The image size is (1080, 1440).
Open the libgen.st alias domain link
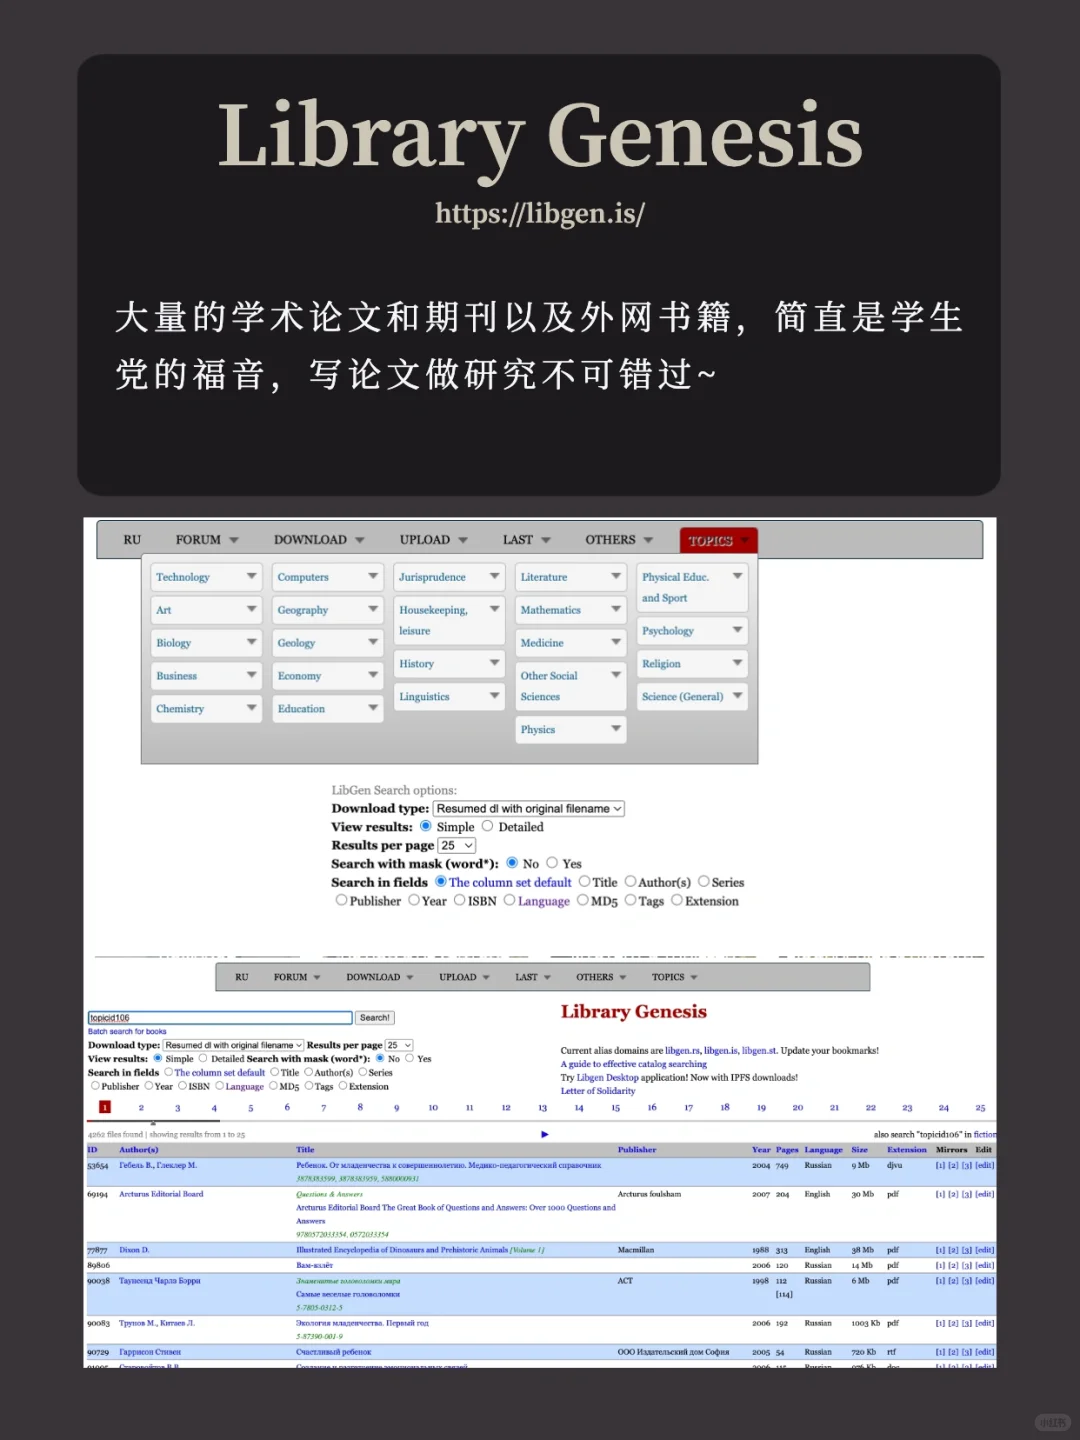[x=759, y=1051]
